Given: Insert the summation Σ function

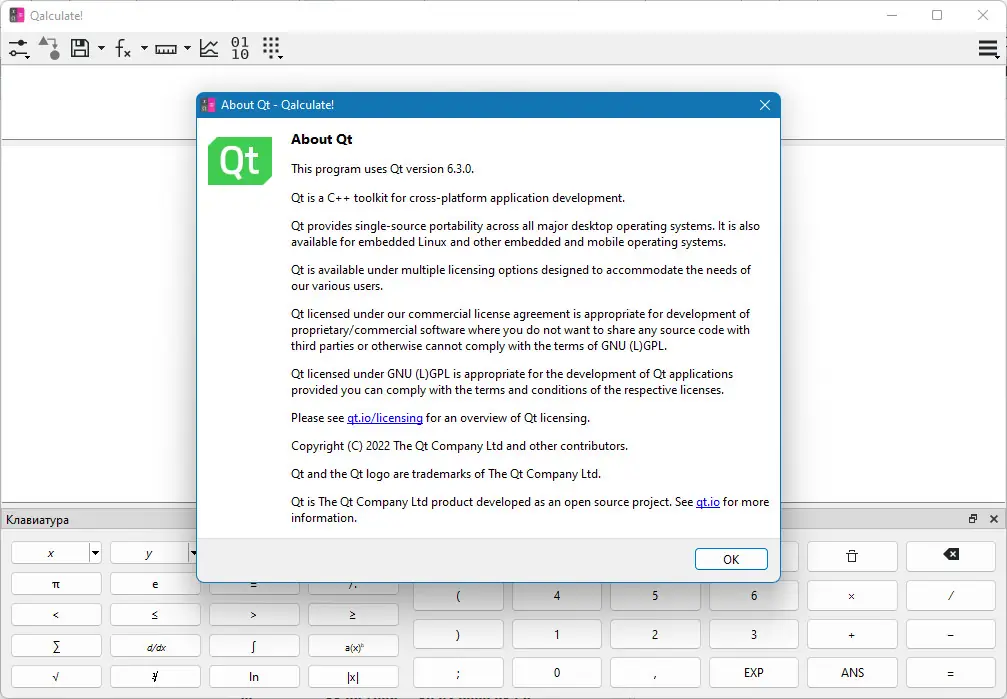Looking at the screenshot, I should point(56,646).
